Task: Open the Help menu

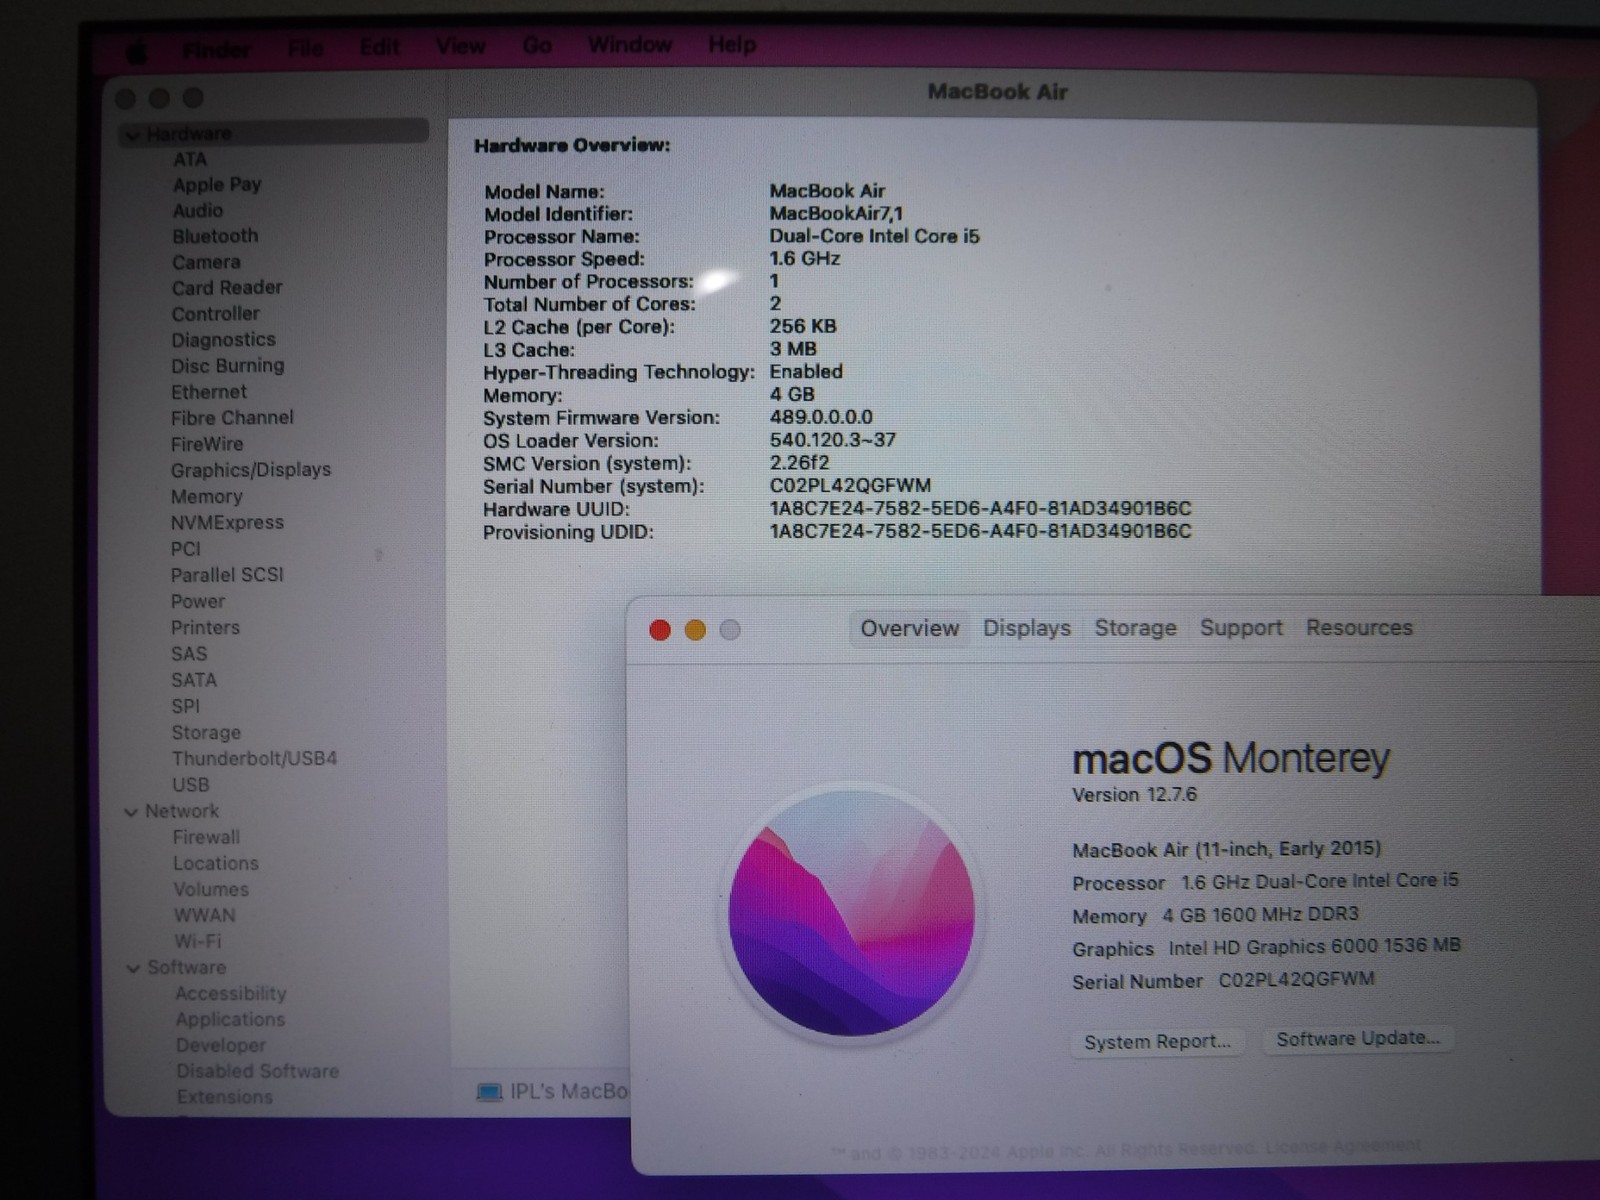Action: (x=732, y=44)
